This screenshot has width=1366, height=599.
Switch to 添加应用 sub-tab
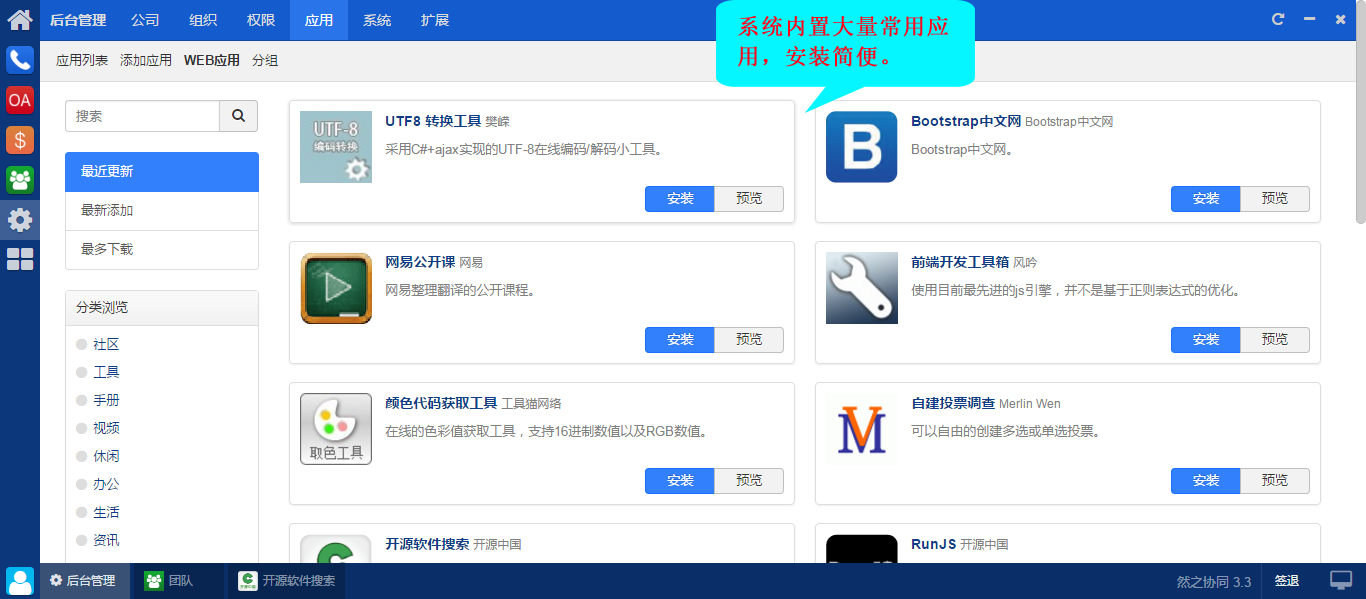(x=146, y=60)
